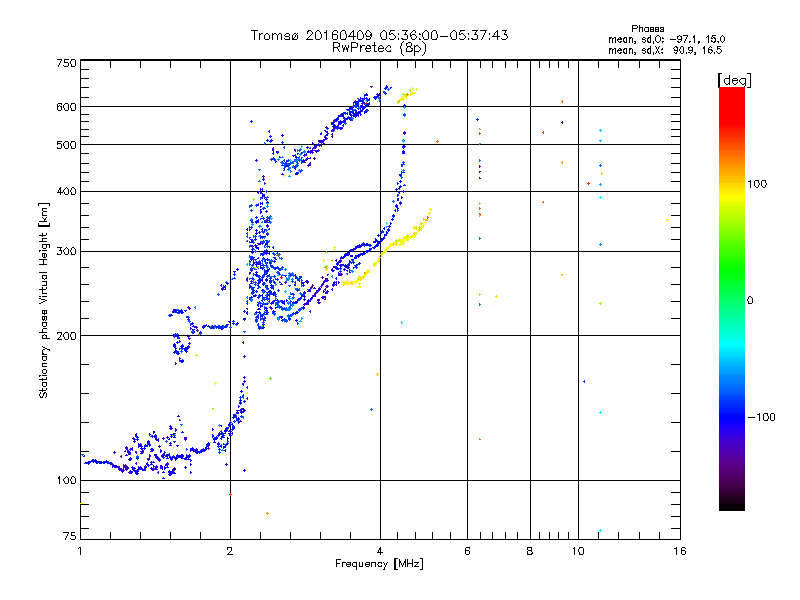
Task: Click the x-axis '10' tick label
Action: coord(578,551)
